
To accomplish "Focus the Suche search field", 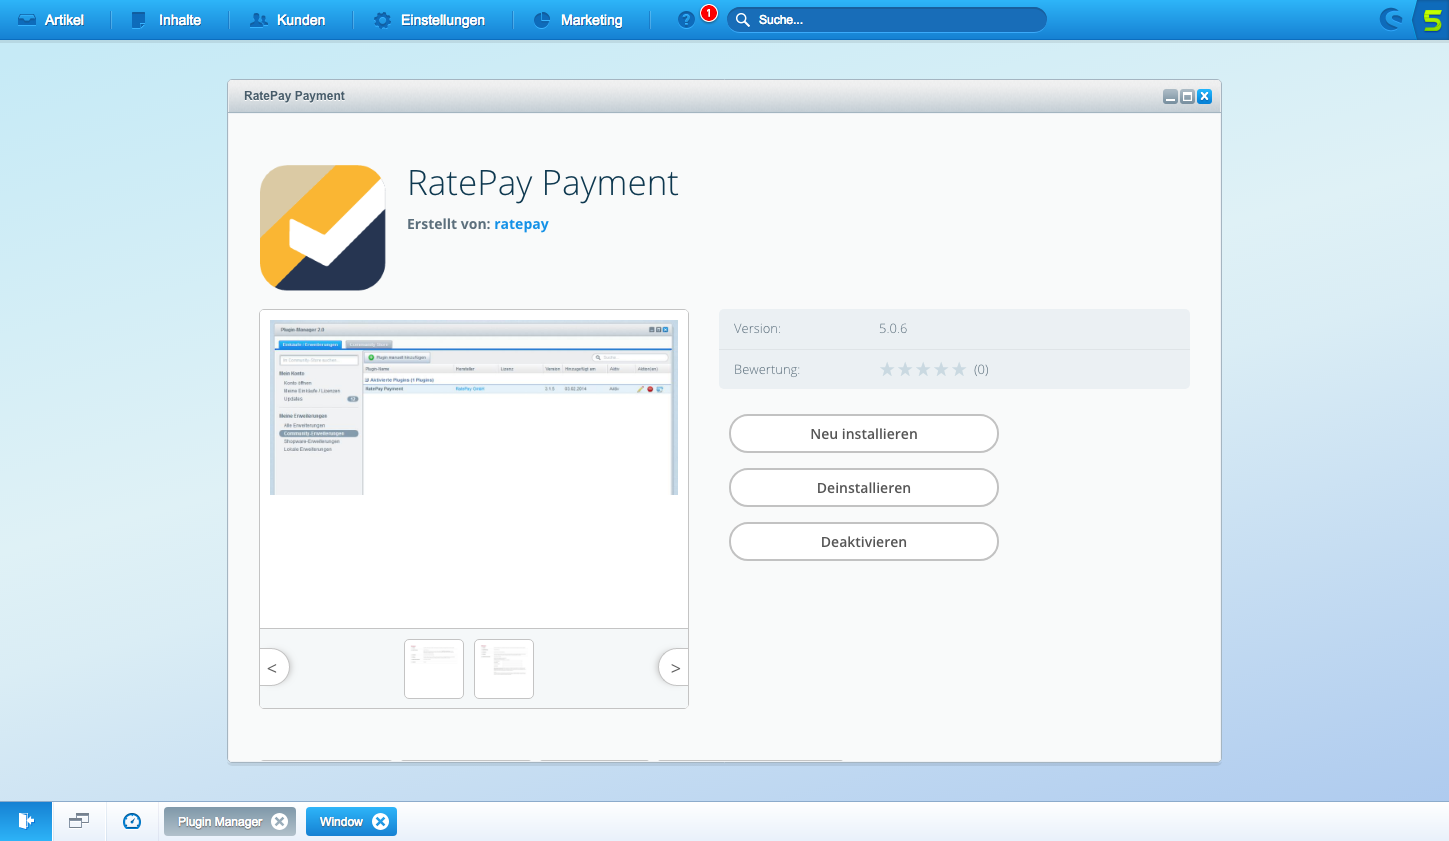I will click(x=886, y=20).
